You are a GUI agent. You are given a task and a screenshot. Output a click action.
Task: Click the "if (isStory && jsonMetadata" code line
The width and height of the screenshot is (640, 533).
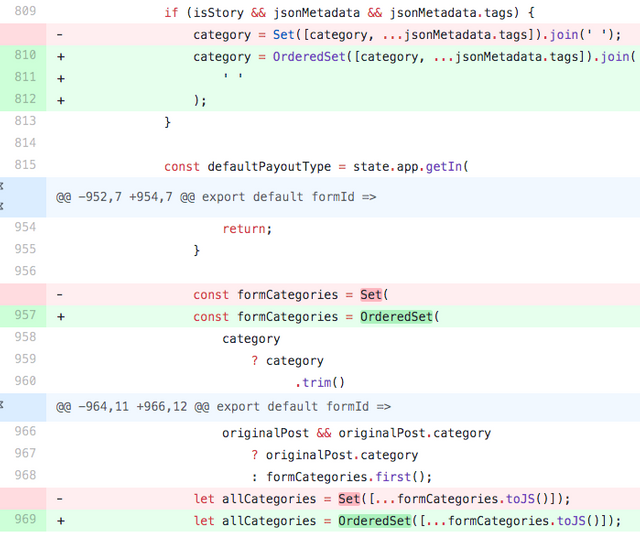click(x=349, y=13)
